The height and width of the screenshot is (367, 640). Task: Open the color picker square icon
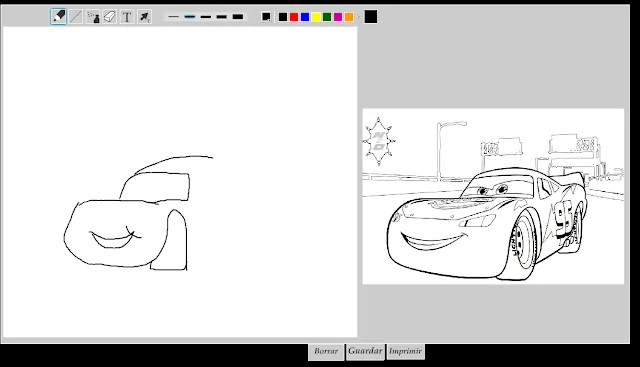pyautogui.click(x=266, y=17)
